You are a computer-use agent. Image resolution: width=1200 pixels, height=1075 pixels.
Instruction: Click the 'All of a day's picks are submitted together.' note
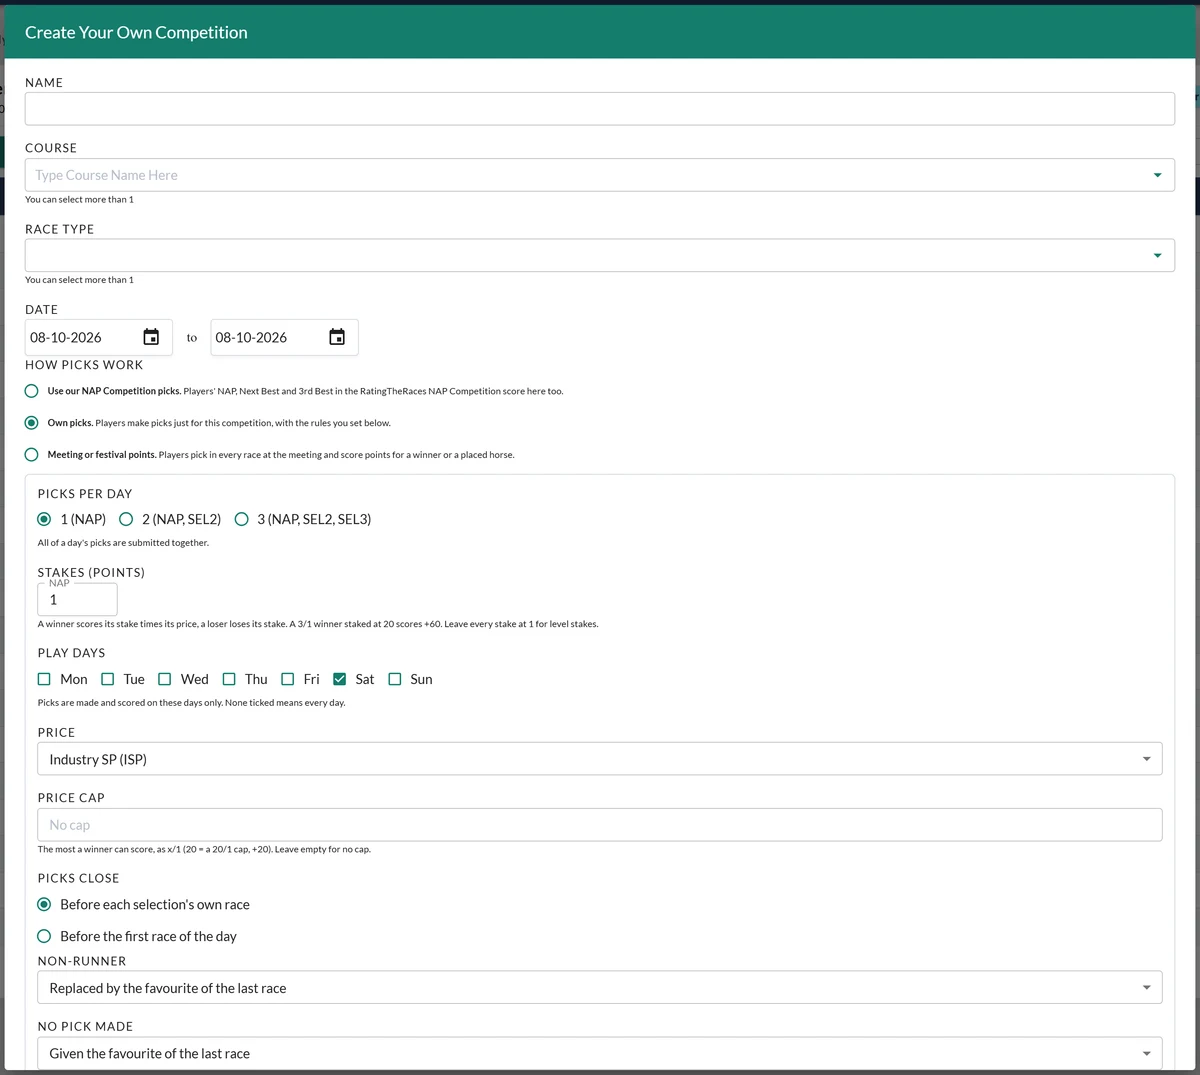123,543
